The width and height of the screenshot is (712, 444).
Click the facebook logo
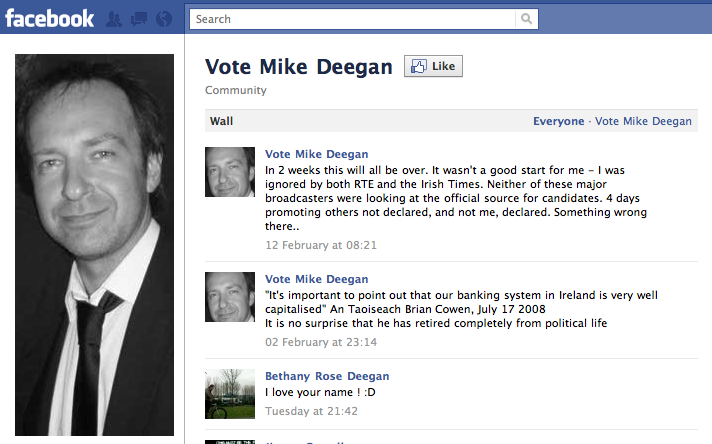(49, 19)
